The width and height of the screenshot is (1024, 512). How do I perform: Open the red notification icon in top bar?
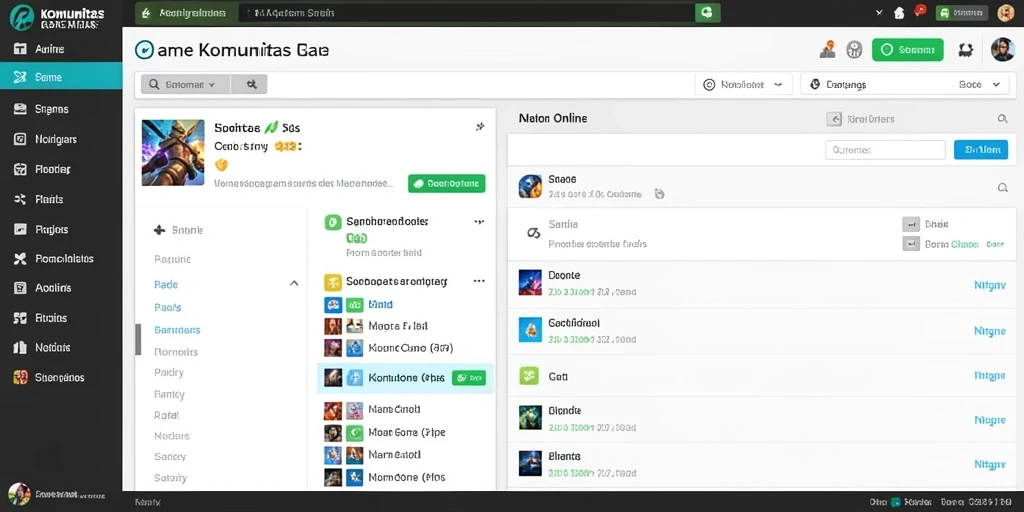tap(920, 11)
